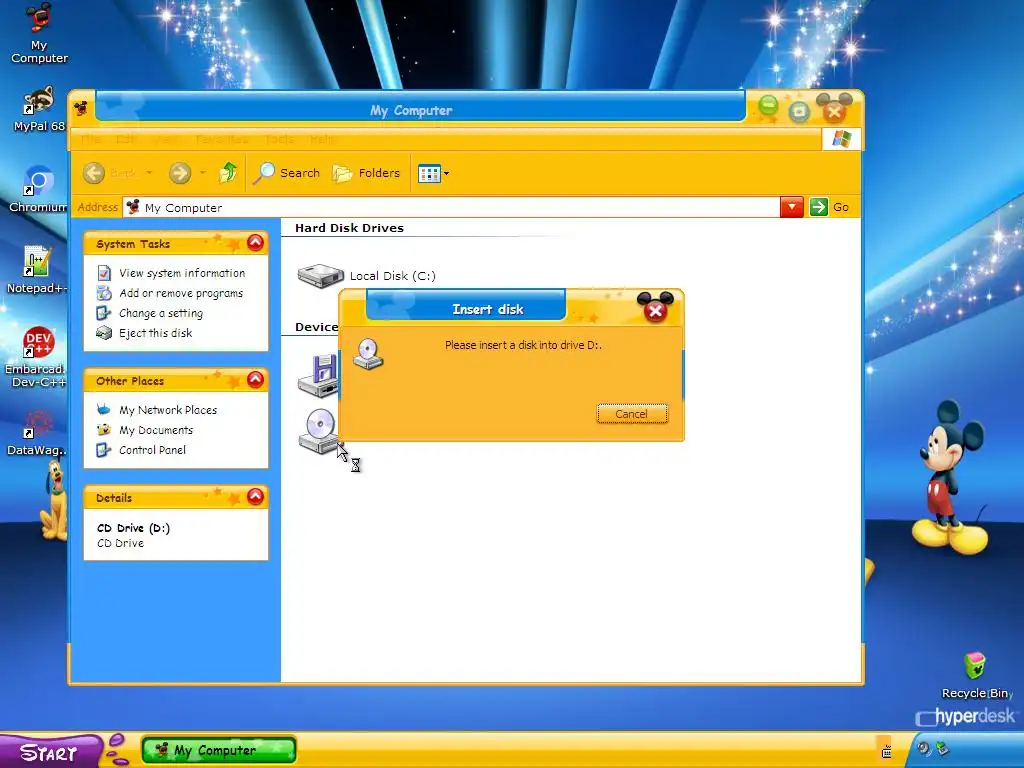Click the Forward arrow toolbar button
The height and width of the screenshot is (768, 1024).
pyautogui.click(x=180, y=173)
